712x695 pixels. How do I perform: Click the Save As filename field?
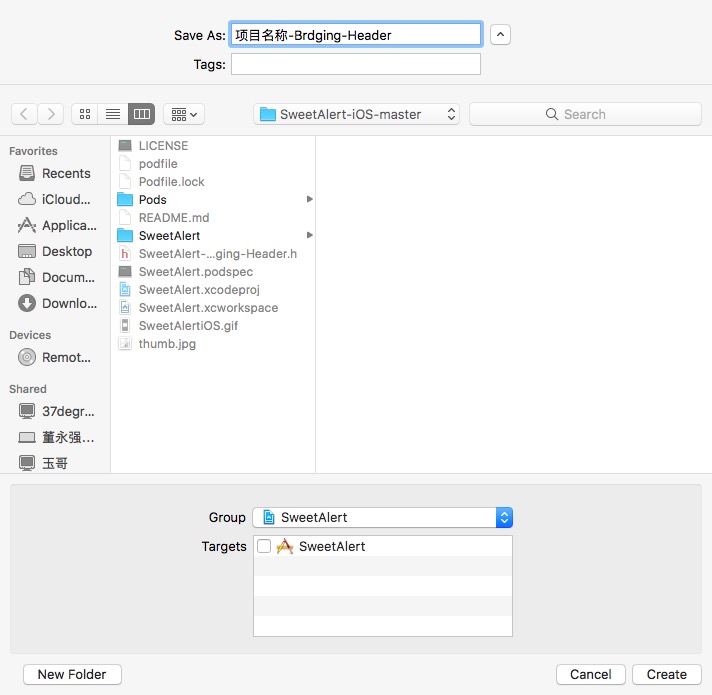(x=356, y=35)
